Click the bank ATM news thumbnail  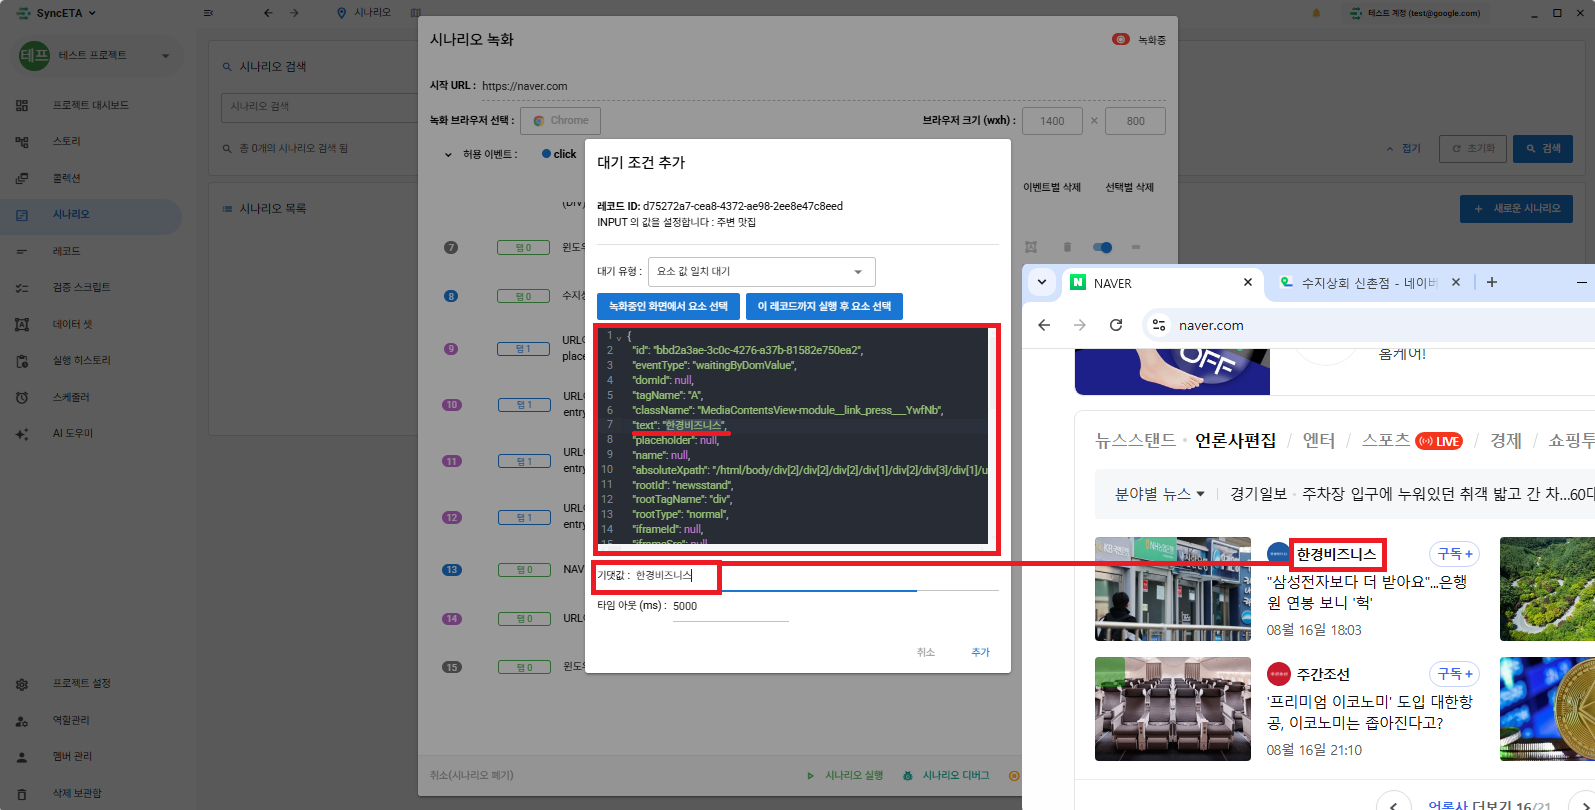[1173, 589]
